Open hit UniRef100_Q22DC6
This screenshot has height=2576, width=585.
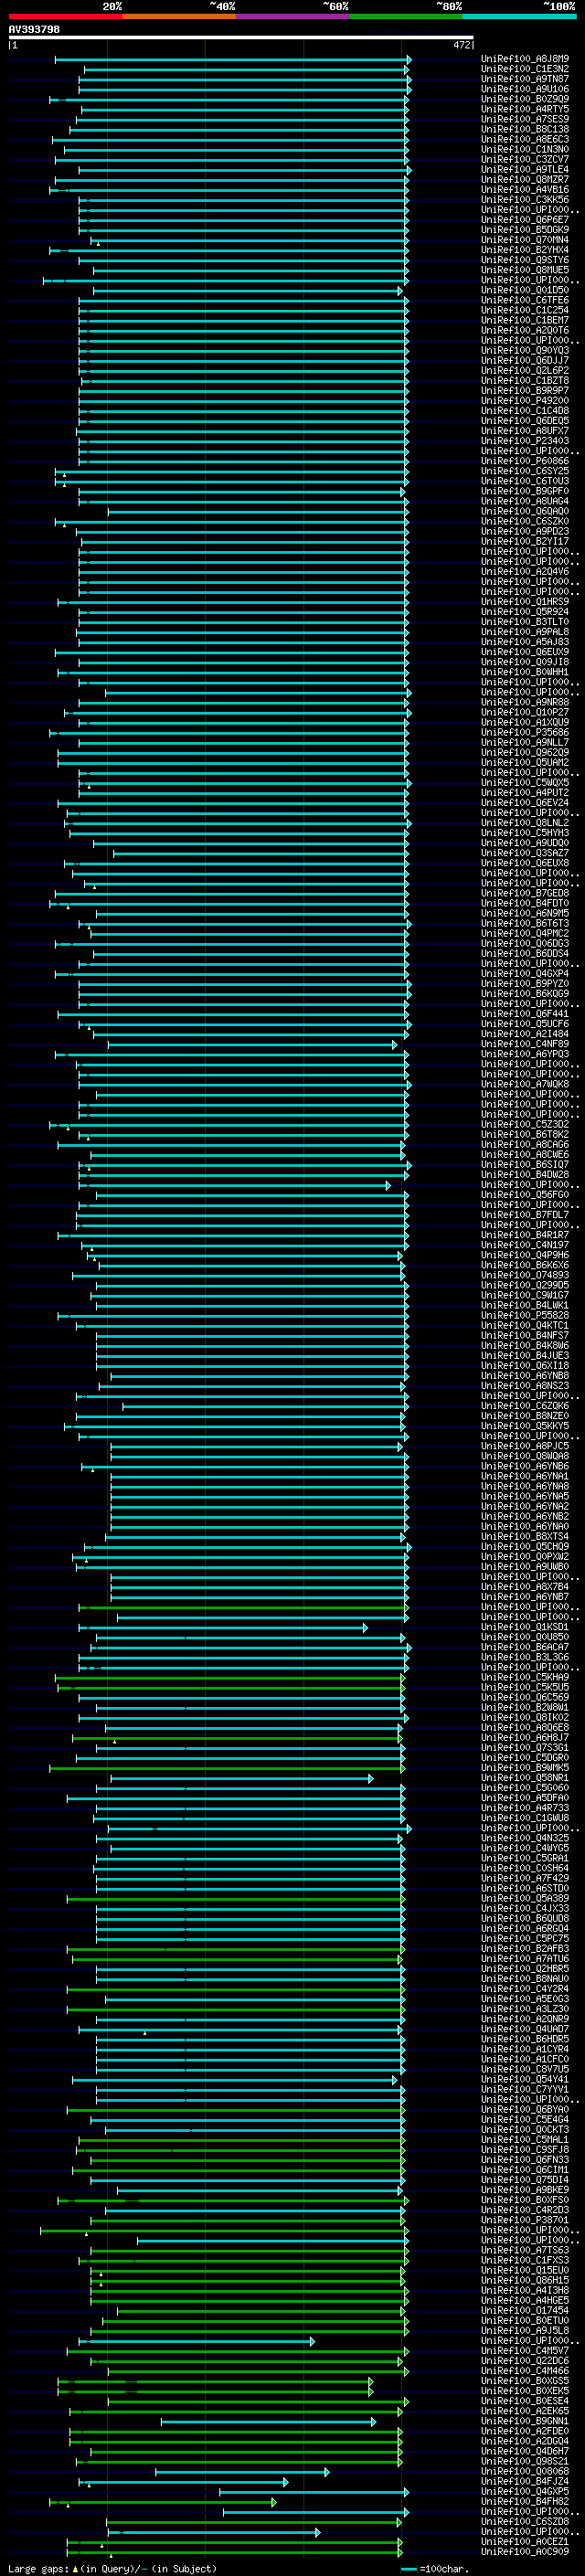tap(525, 2361)
